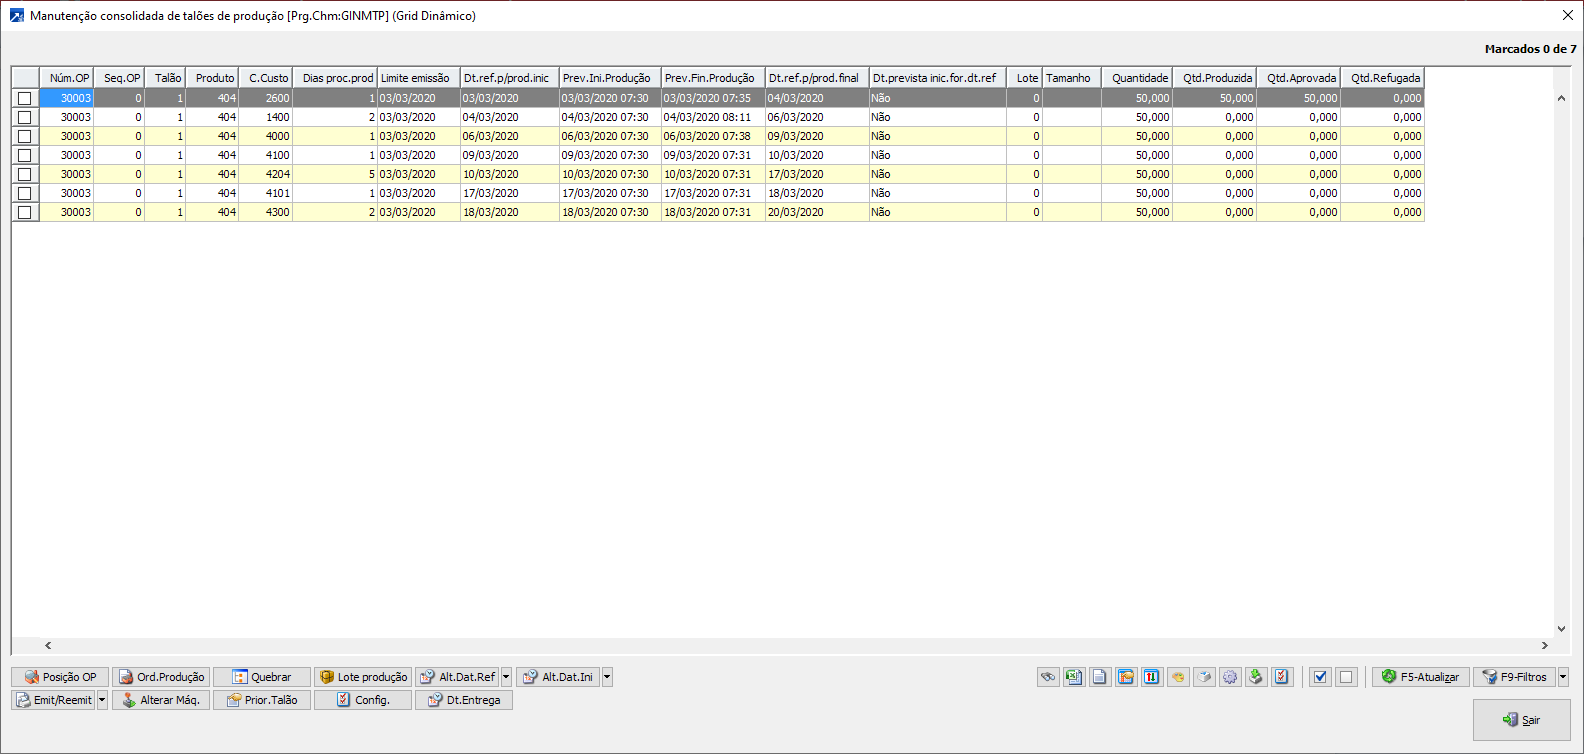Click the red-green sort arrows icon
This screenshot has width=1584, height=754.
(1152, 677)
